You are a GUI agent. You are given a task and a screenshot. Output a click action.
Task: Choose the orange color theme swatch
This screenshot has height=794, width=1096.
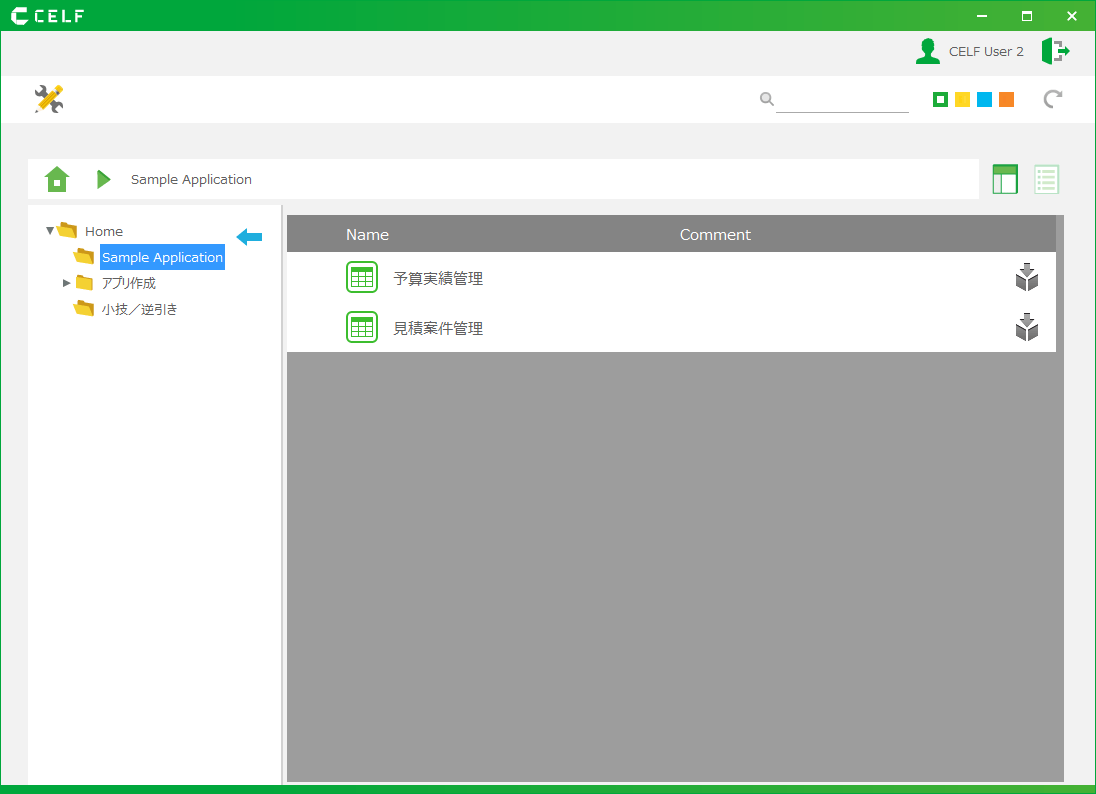[x=1006, y=99]
